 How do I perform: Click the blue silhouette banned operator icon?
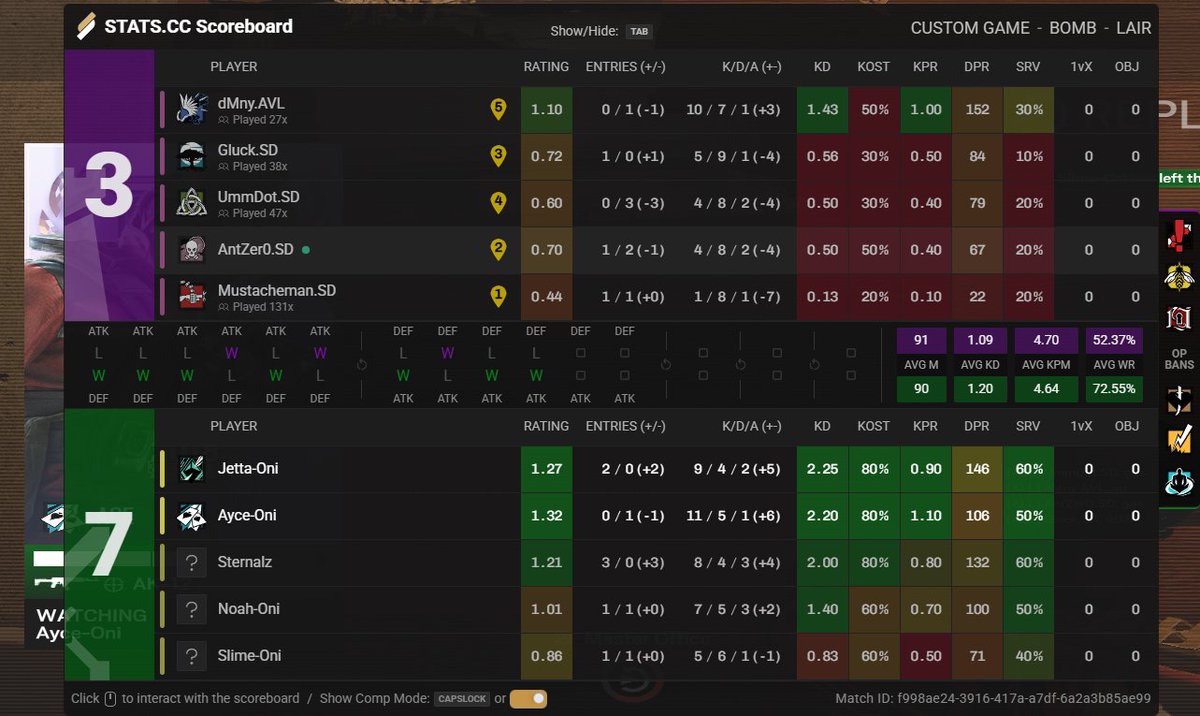coord(1180,482)
